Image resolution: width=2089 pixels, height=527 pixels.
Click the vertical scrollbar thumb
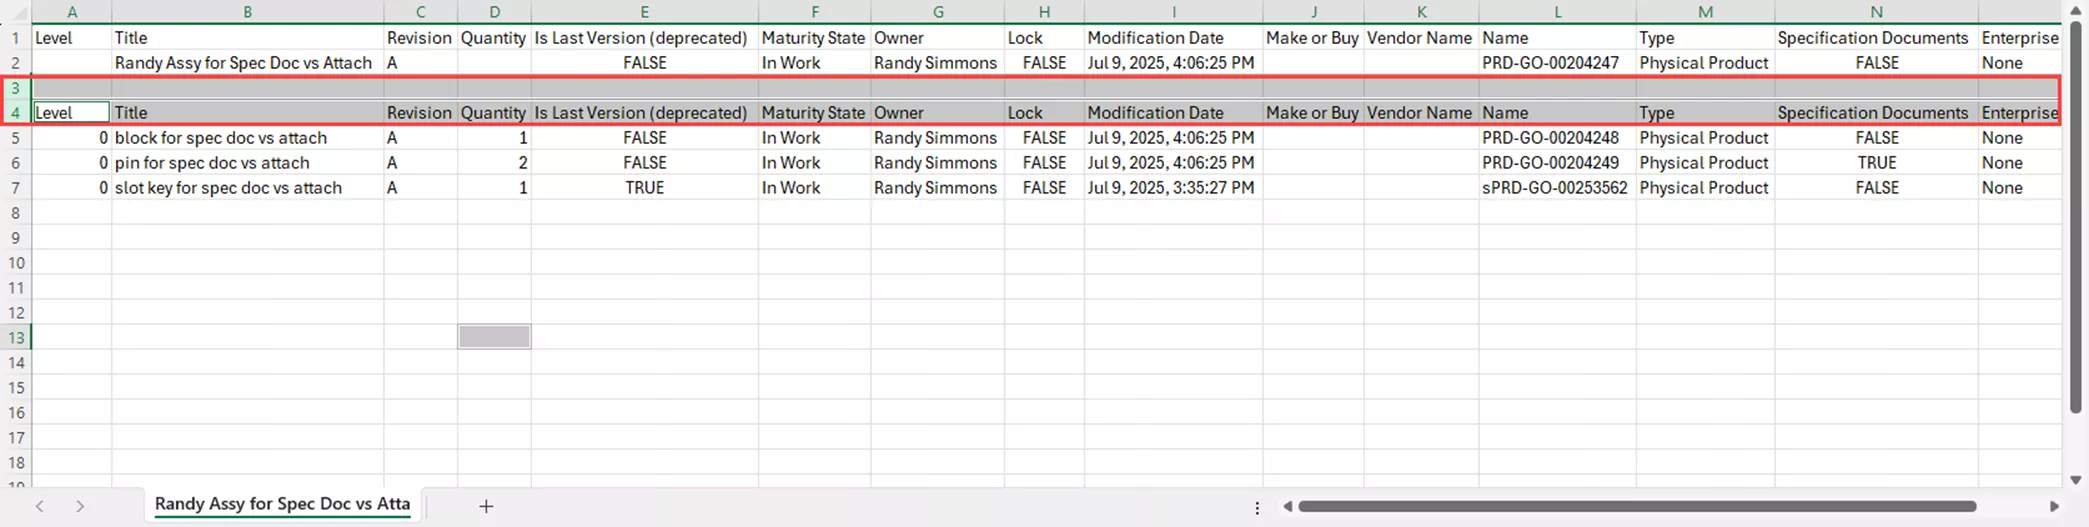[2075, 215]
